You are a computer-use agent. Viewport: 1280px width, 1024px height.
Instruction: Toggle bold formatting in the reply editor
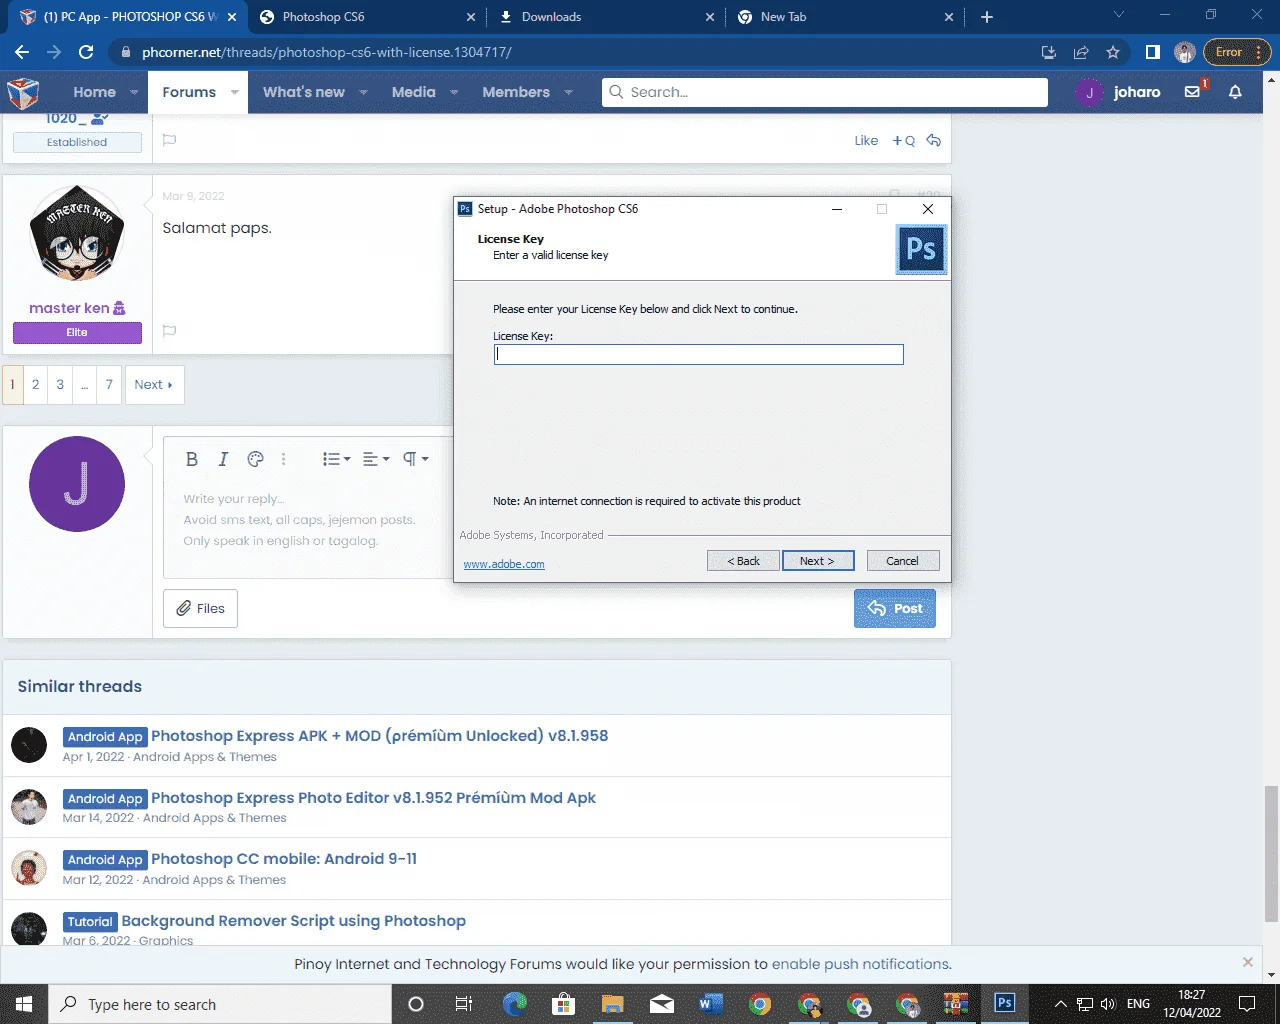point(192,459)
